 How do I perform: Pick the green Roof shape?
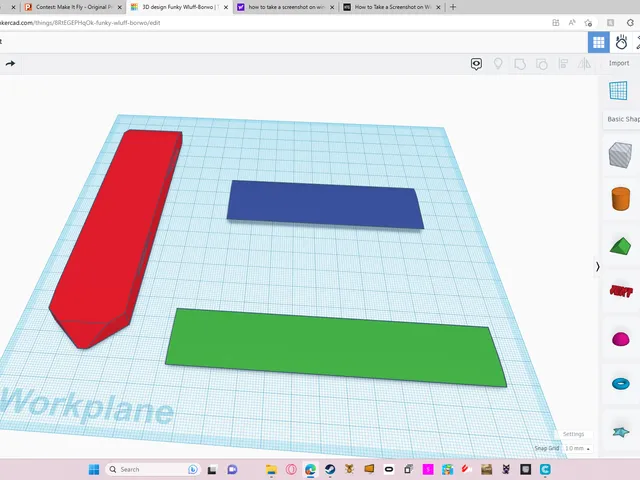pos(620,247)
